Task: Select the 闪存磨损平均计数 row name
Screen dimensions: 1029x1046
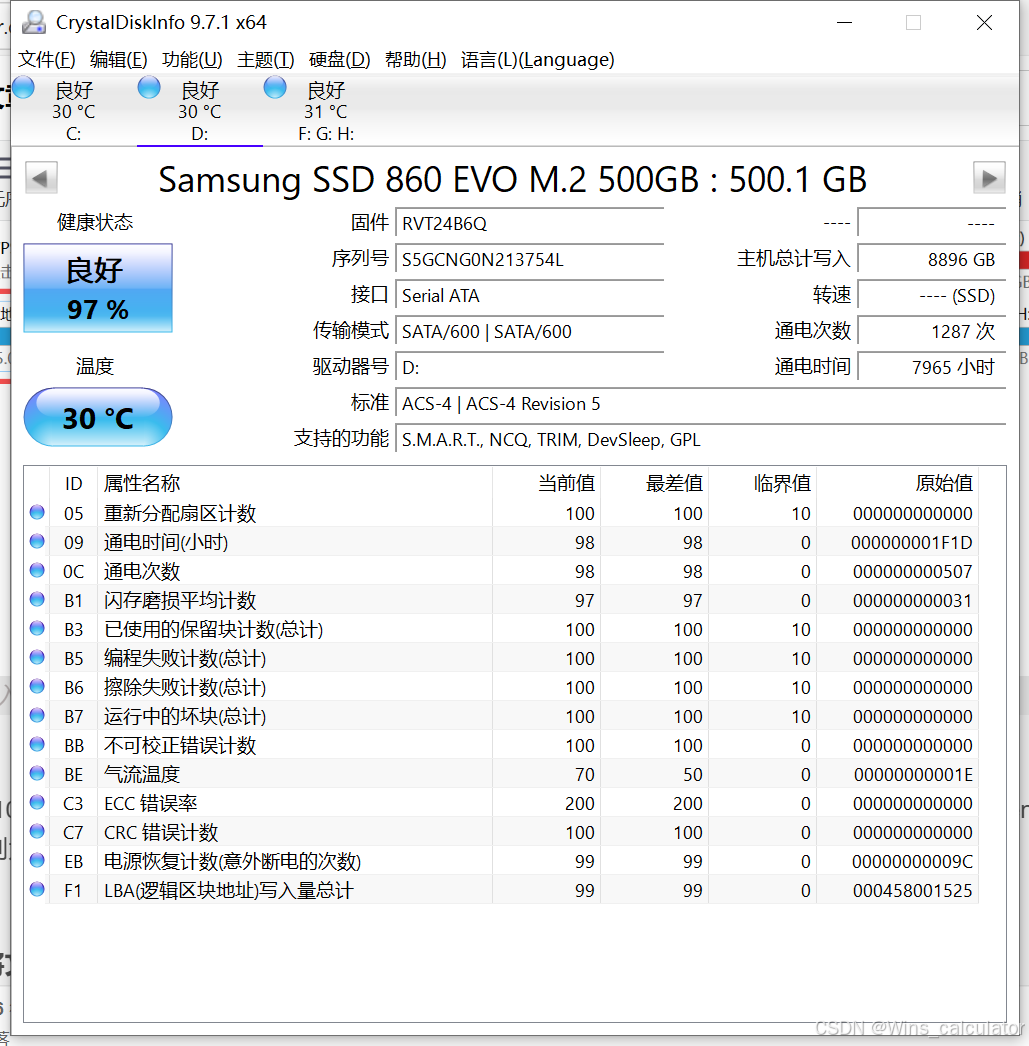Action: (180, 600)
